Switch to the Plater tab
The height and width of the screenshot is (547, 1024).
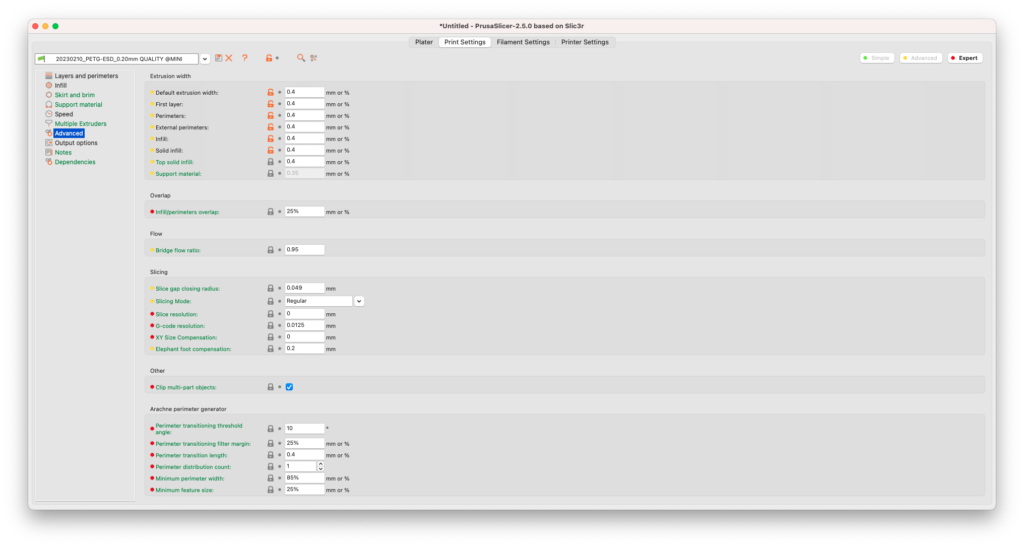tap(424, 42)
